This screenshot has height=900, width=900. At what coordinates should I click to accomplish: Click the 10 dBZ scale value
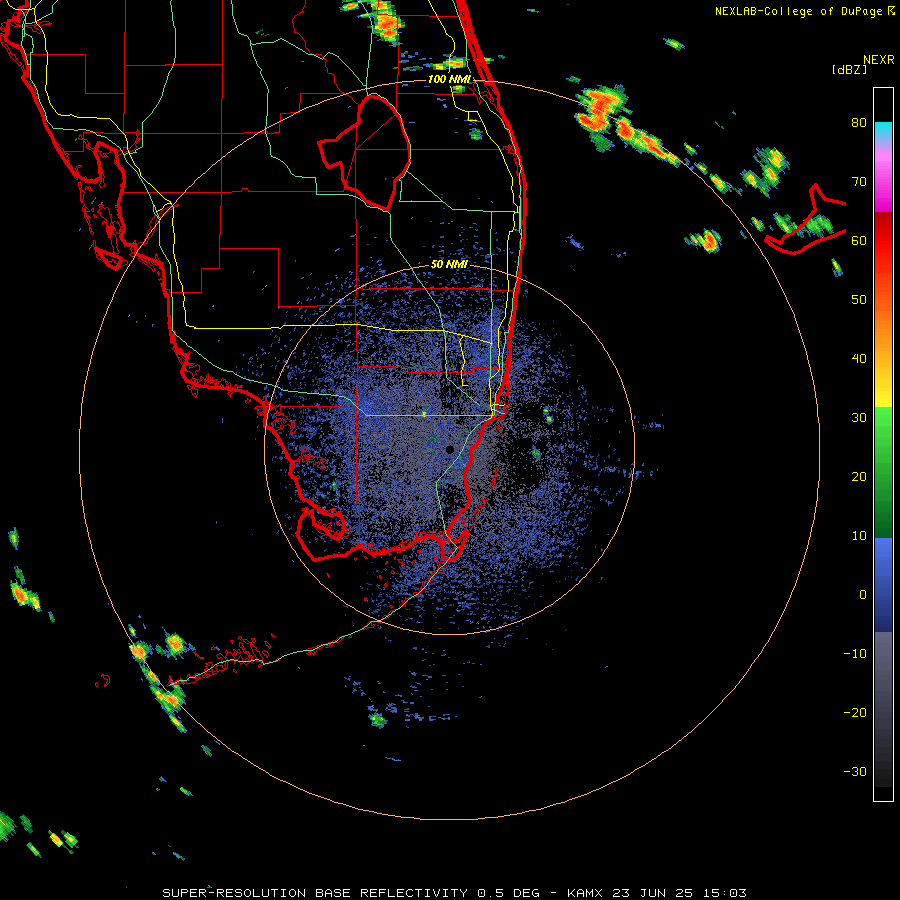coord(859,536)
